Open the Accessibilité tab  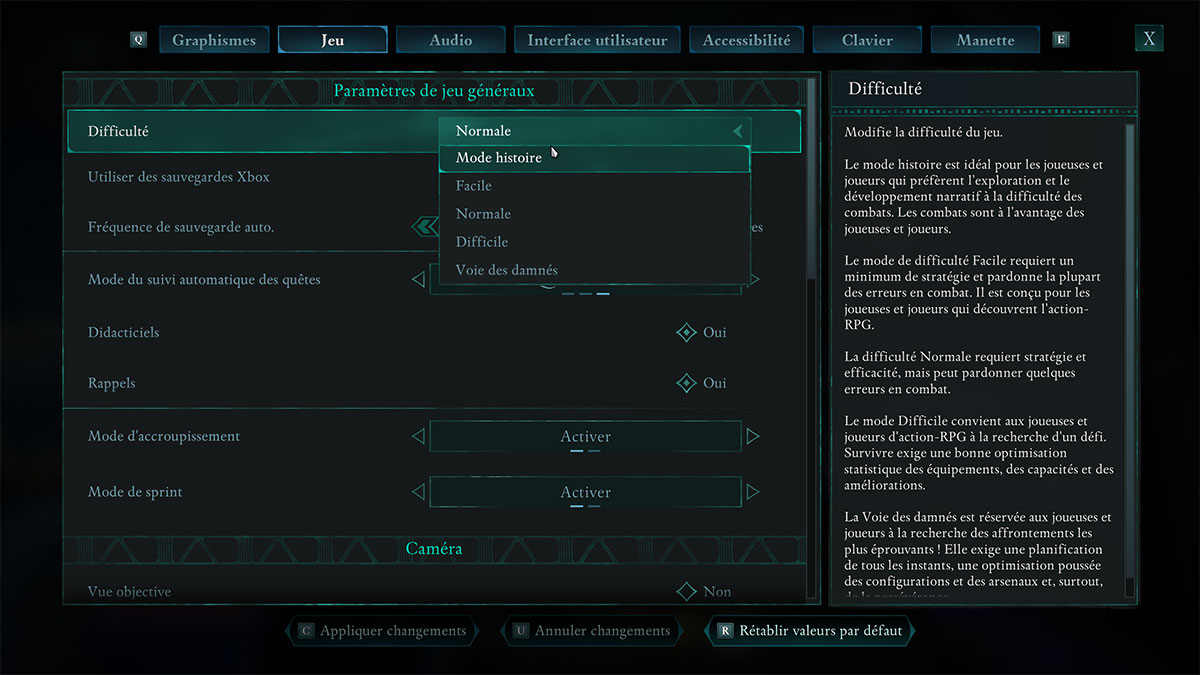click(x=746, y=39)
